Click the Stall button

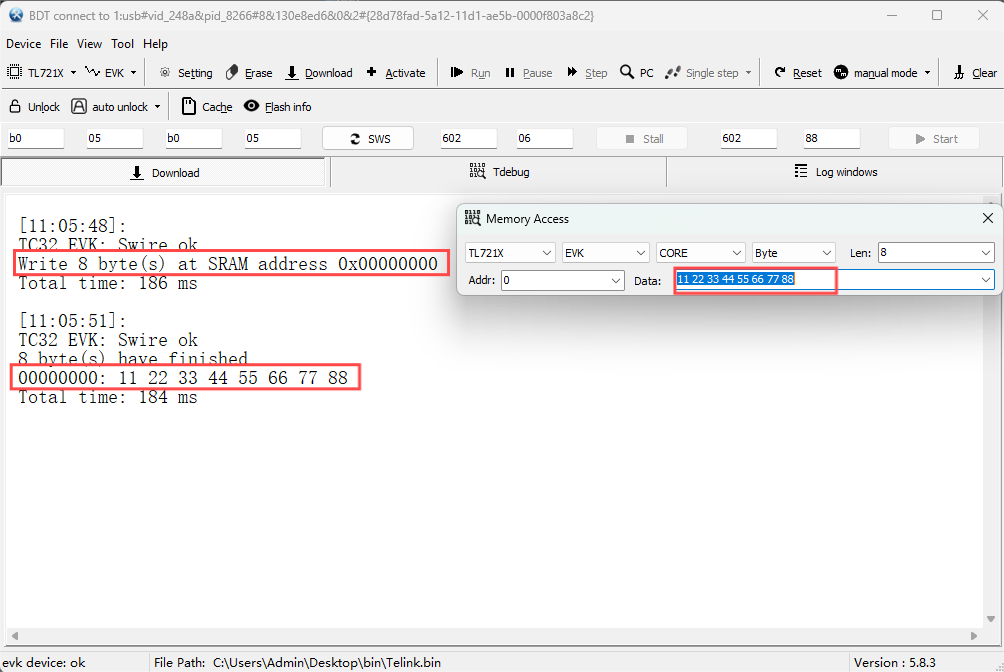pyautogui.click(x=642, y=138)
